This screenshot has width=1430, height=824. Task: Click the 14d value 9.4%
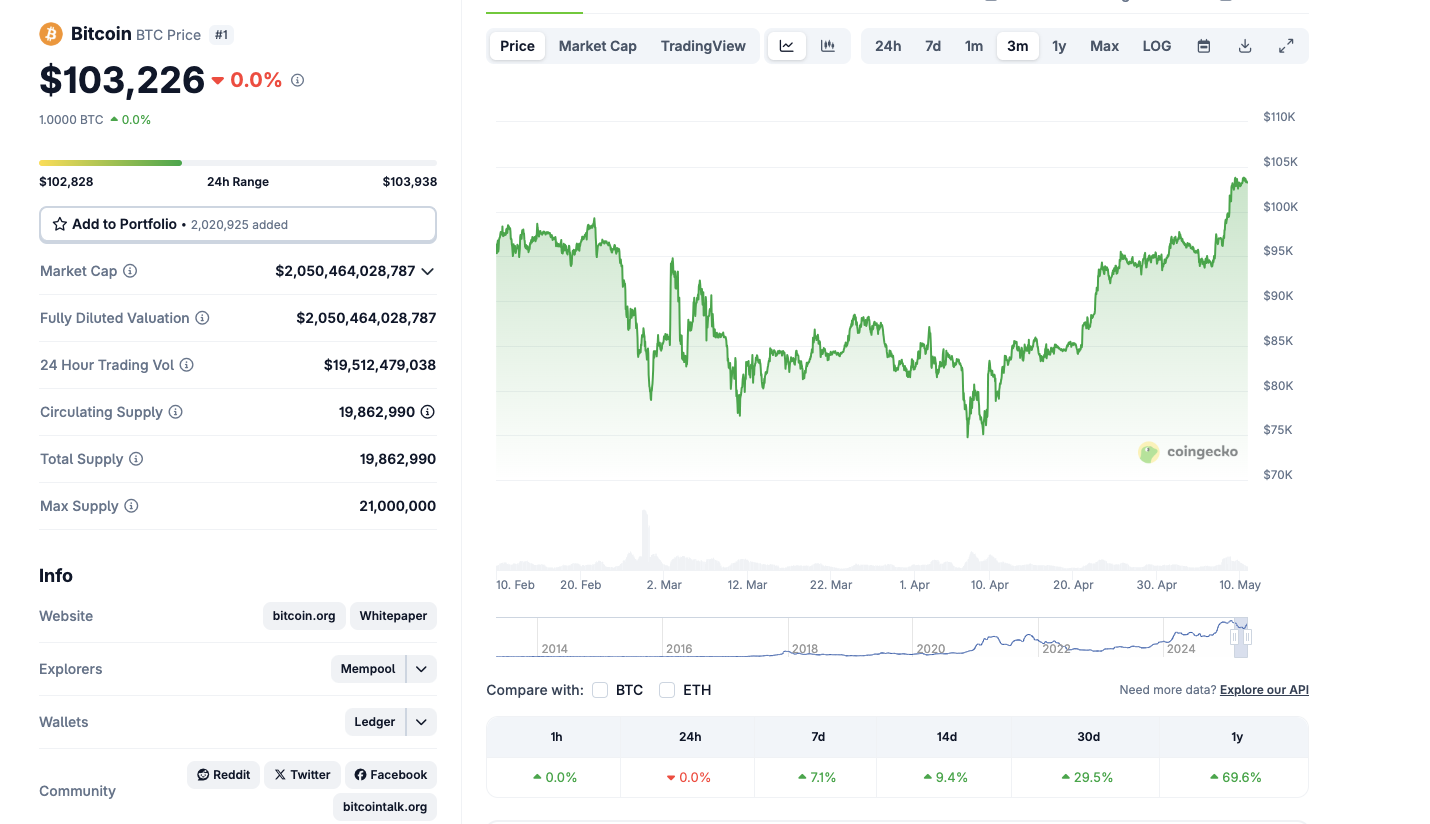pos(946,777)
